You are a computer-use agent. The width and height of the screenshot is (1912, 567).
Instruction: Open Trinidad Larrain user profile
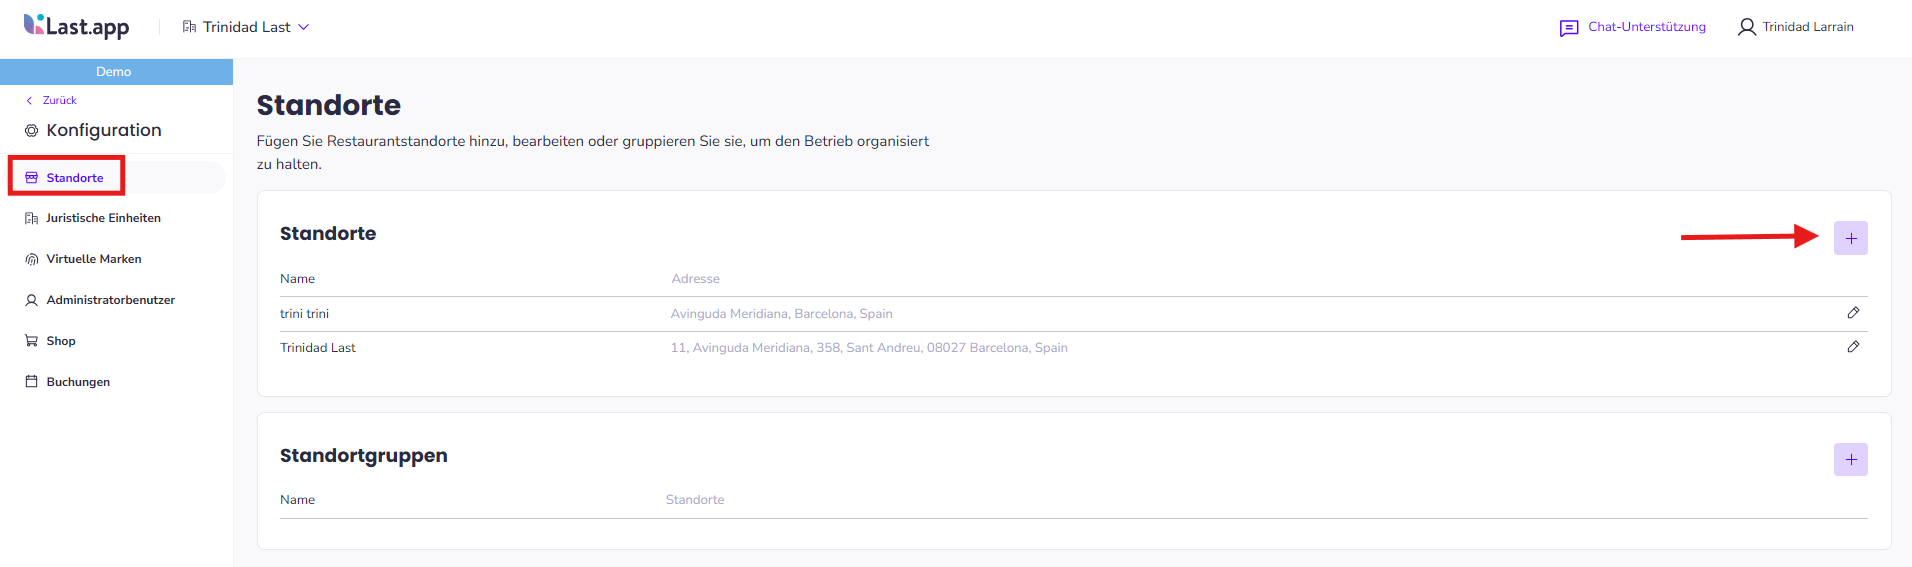pos(1796,27)
